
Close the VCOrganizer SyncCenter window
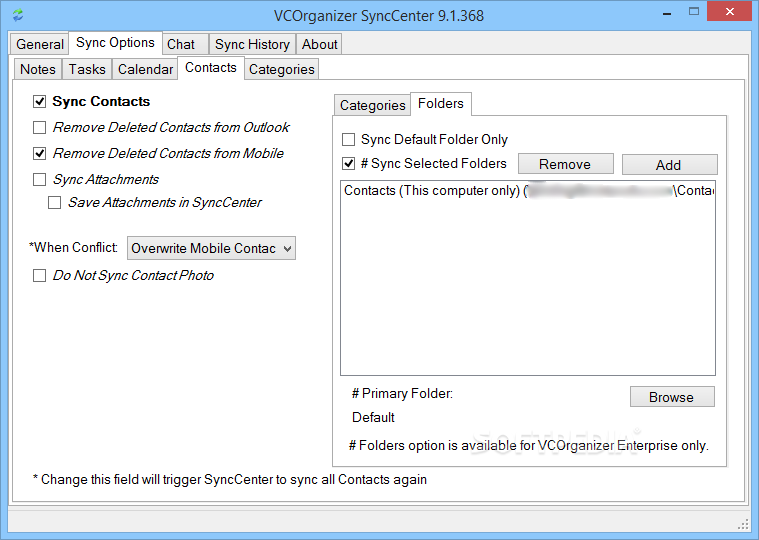point(730,12)
